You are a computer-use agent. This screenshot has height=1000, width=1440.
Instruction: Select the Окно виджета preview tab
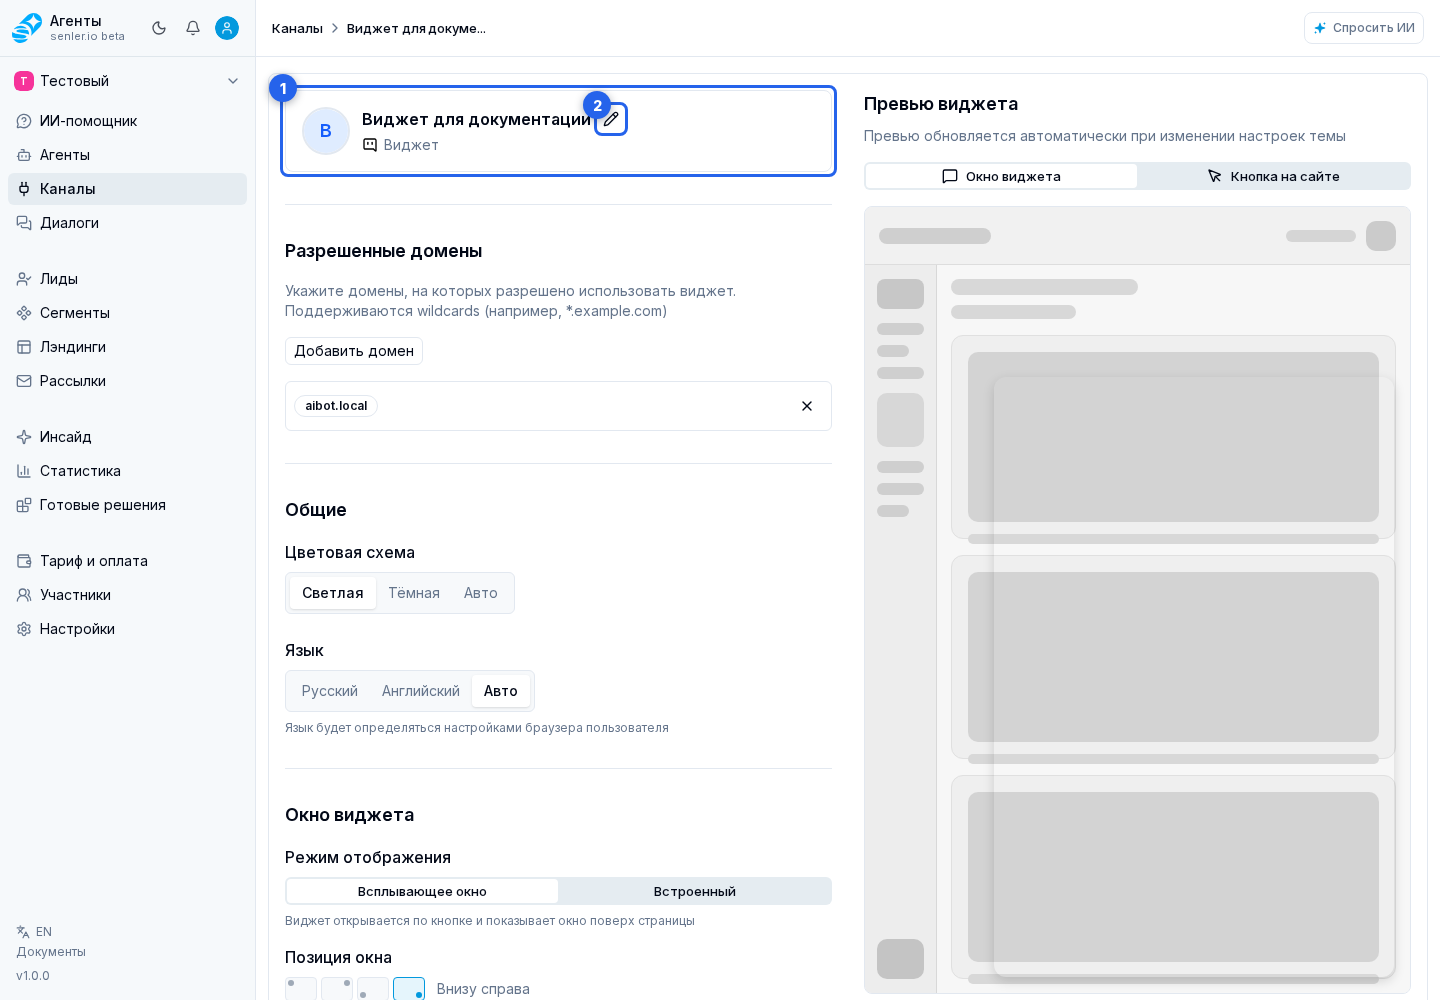(x=1001, y=176)
